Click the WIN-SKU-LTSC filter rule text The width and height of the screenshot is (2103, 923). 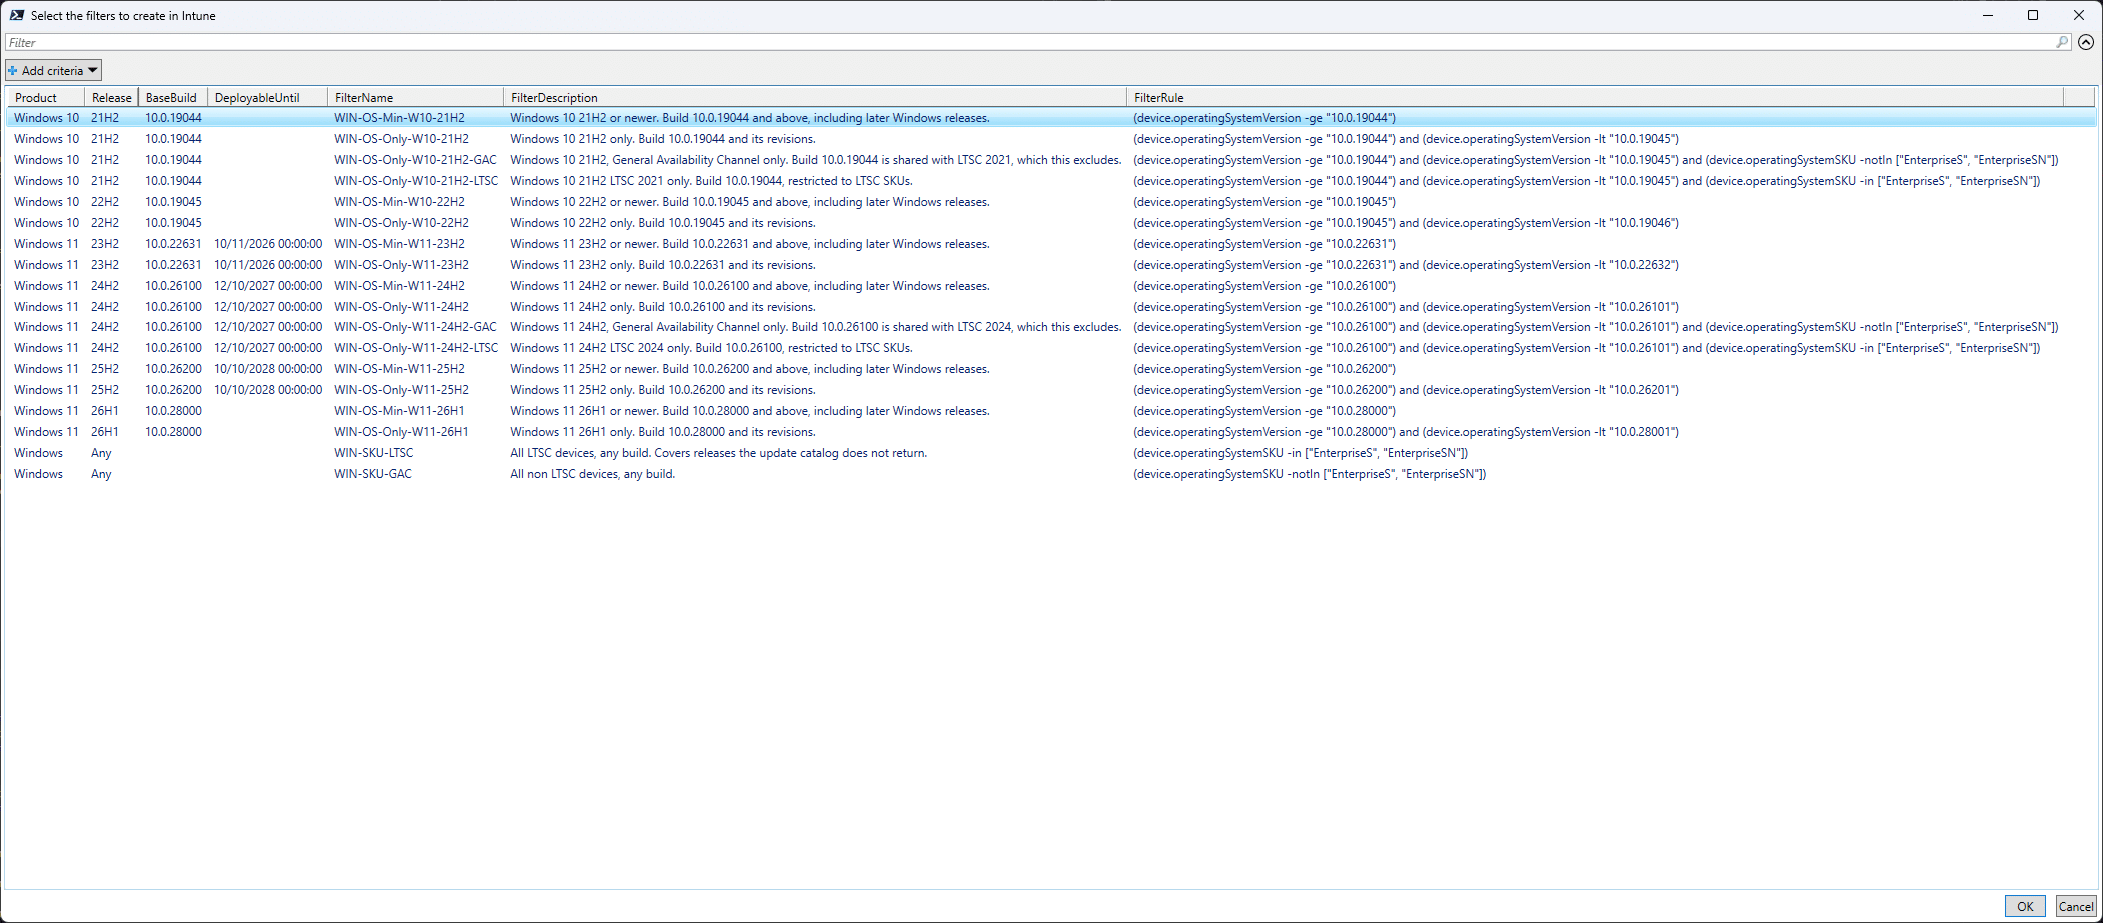coord(1300,453)
